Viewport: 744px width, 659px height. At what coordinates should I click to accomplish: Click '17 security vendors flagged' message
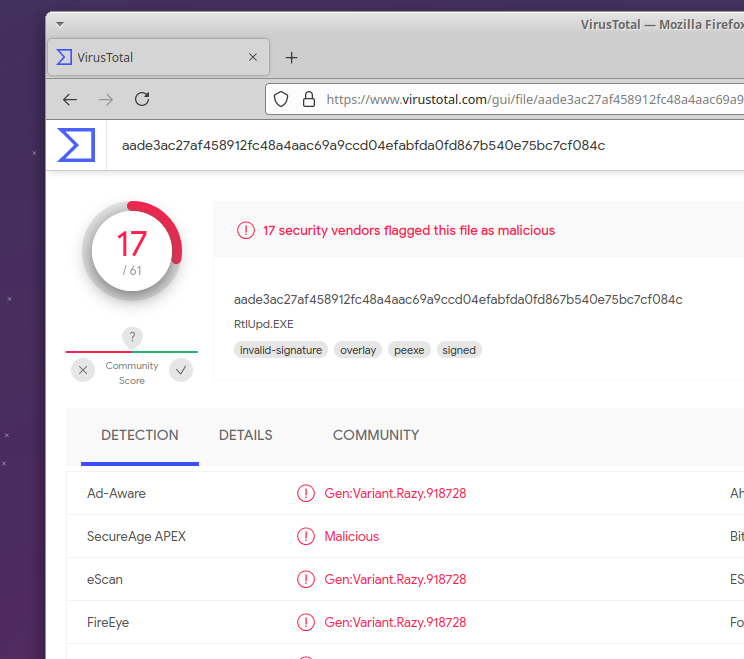click(409, 231)
